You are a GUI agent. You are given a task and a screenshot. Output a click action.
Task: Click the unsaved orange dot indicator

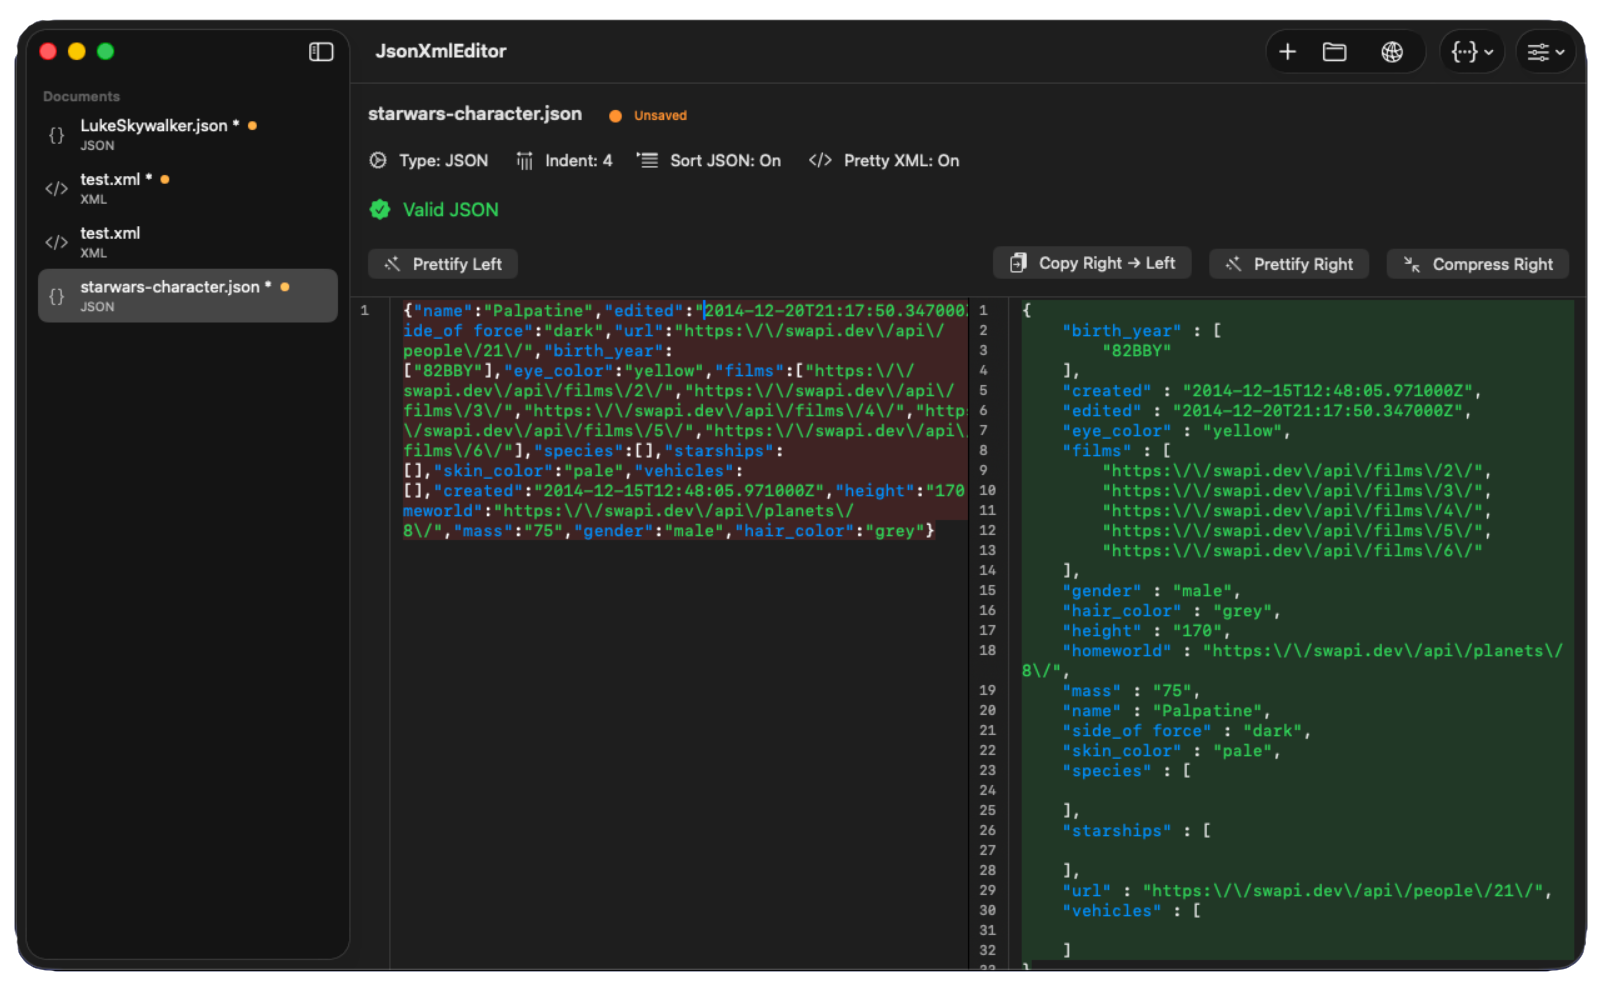tap(614, 115)
